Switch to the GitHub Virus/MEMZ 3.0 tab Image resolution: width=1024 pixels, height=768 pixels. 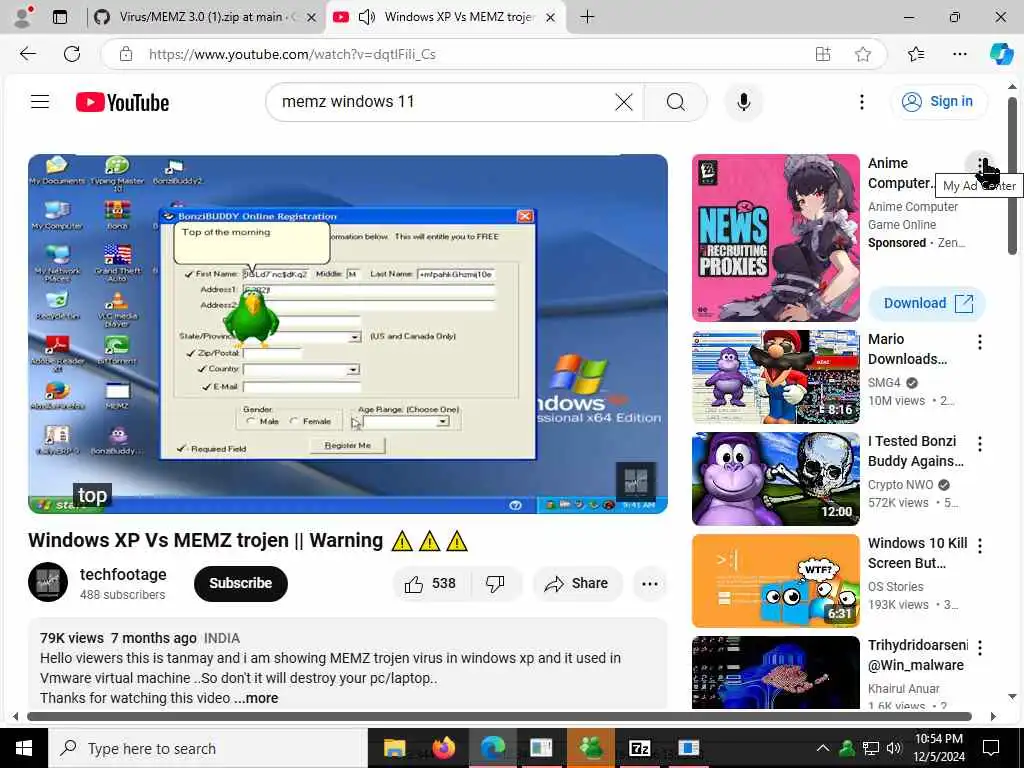click(205, 17)
